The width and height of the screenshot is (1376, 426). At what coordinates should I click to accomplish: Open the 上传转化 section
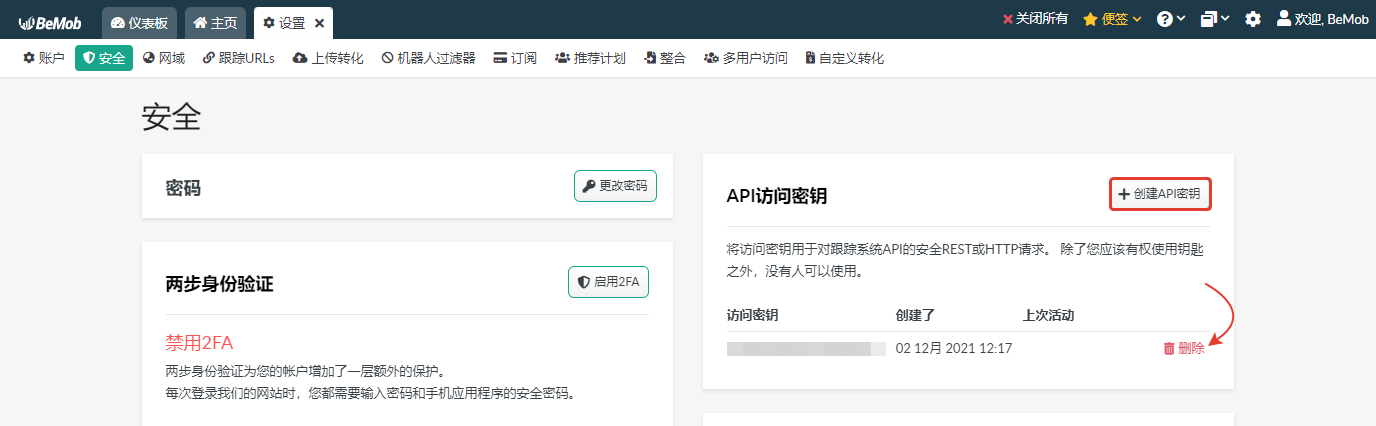[328, 58]
